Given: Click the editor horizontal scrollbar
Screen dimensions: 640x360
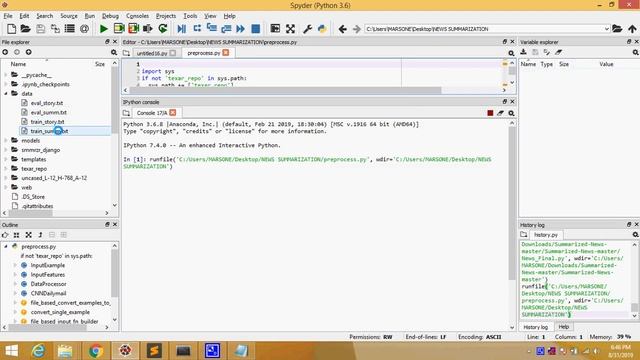Looking at the screenshot, I should (x=286, y=90).
